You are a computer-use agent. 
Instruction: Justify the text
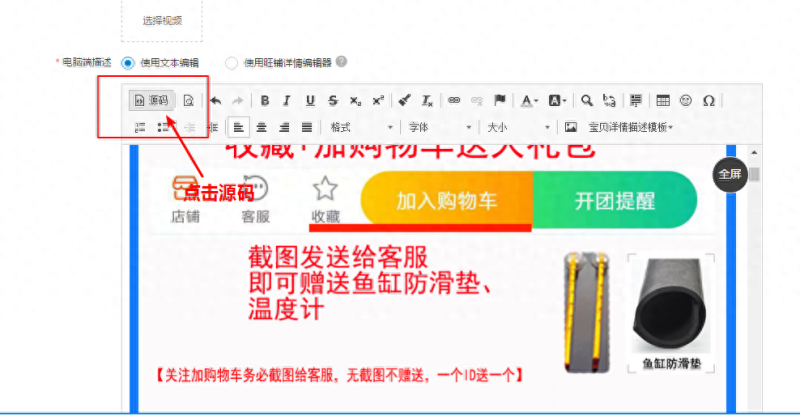pyautogui.click(x=307, y=128)
